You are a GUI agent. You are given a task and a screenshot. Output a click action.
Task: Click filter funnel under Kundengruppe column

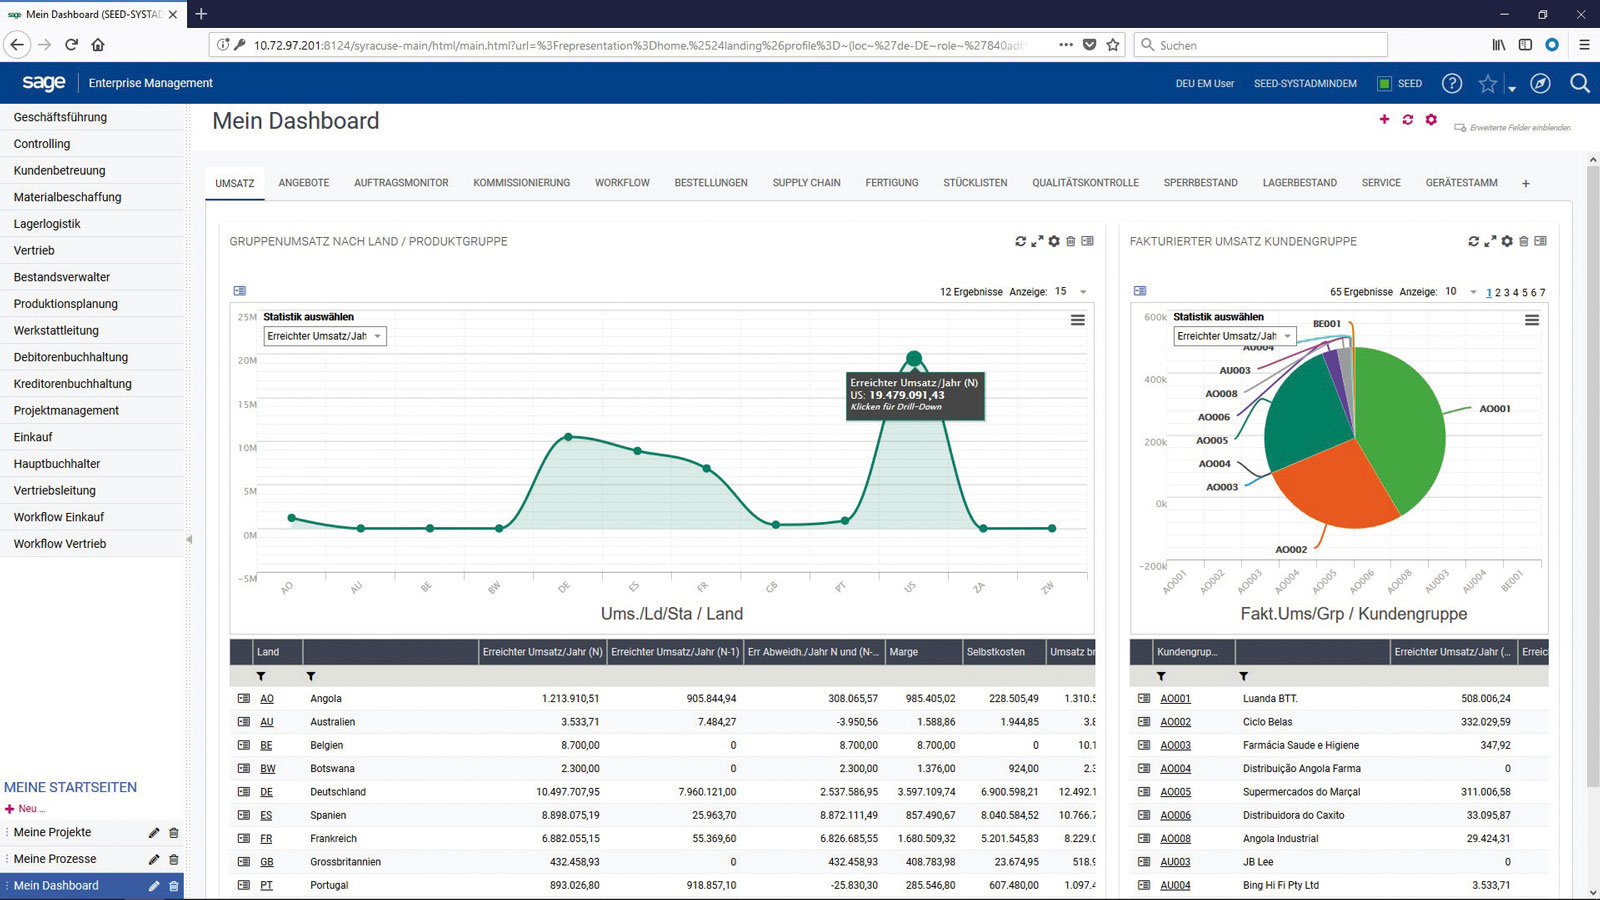coord(1161,676)
